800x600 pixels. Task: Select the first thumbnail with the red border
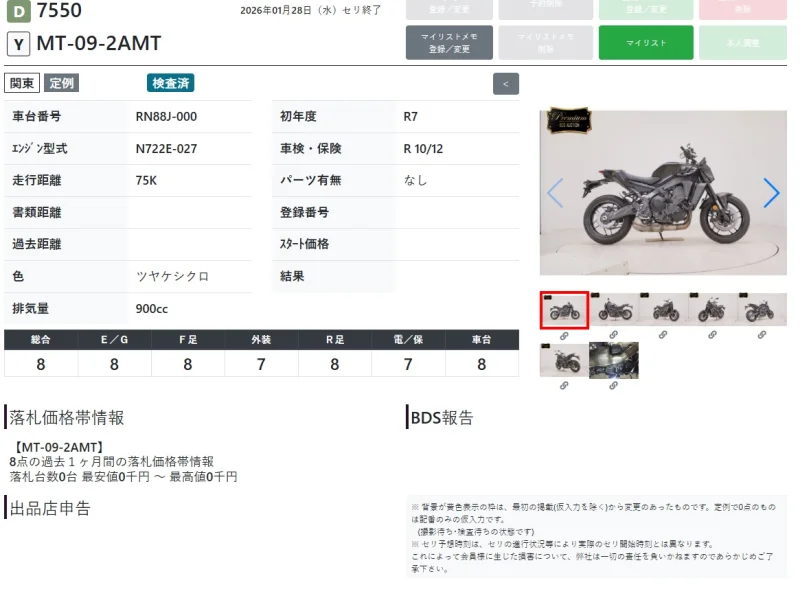click(x=564, y=310)
